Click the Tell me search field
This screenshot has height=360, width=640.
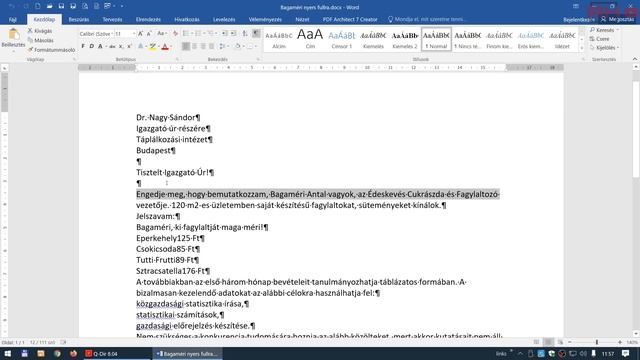(427, 20)
